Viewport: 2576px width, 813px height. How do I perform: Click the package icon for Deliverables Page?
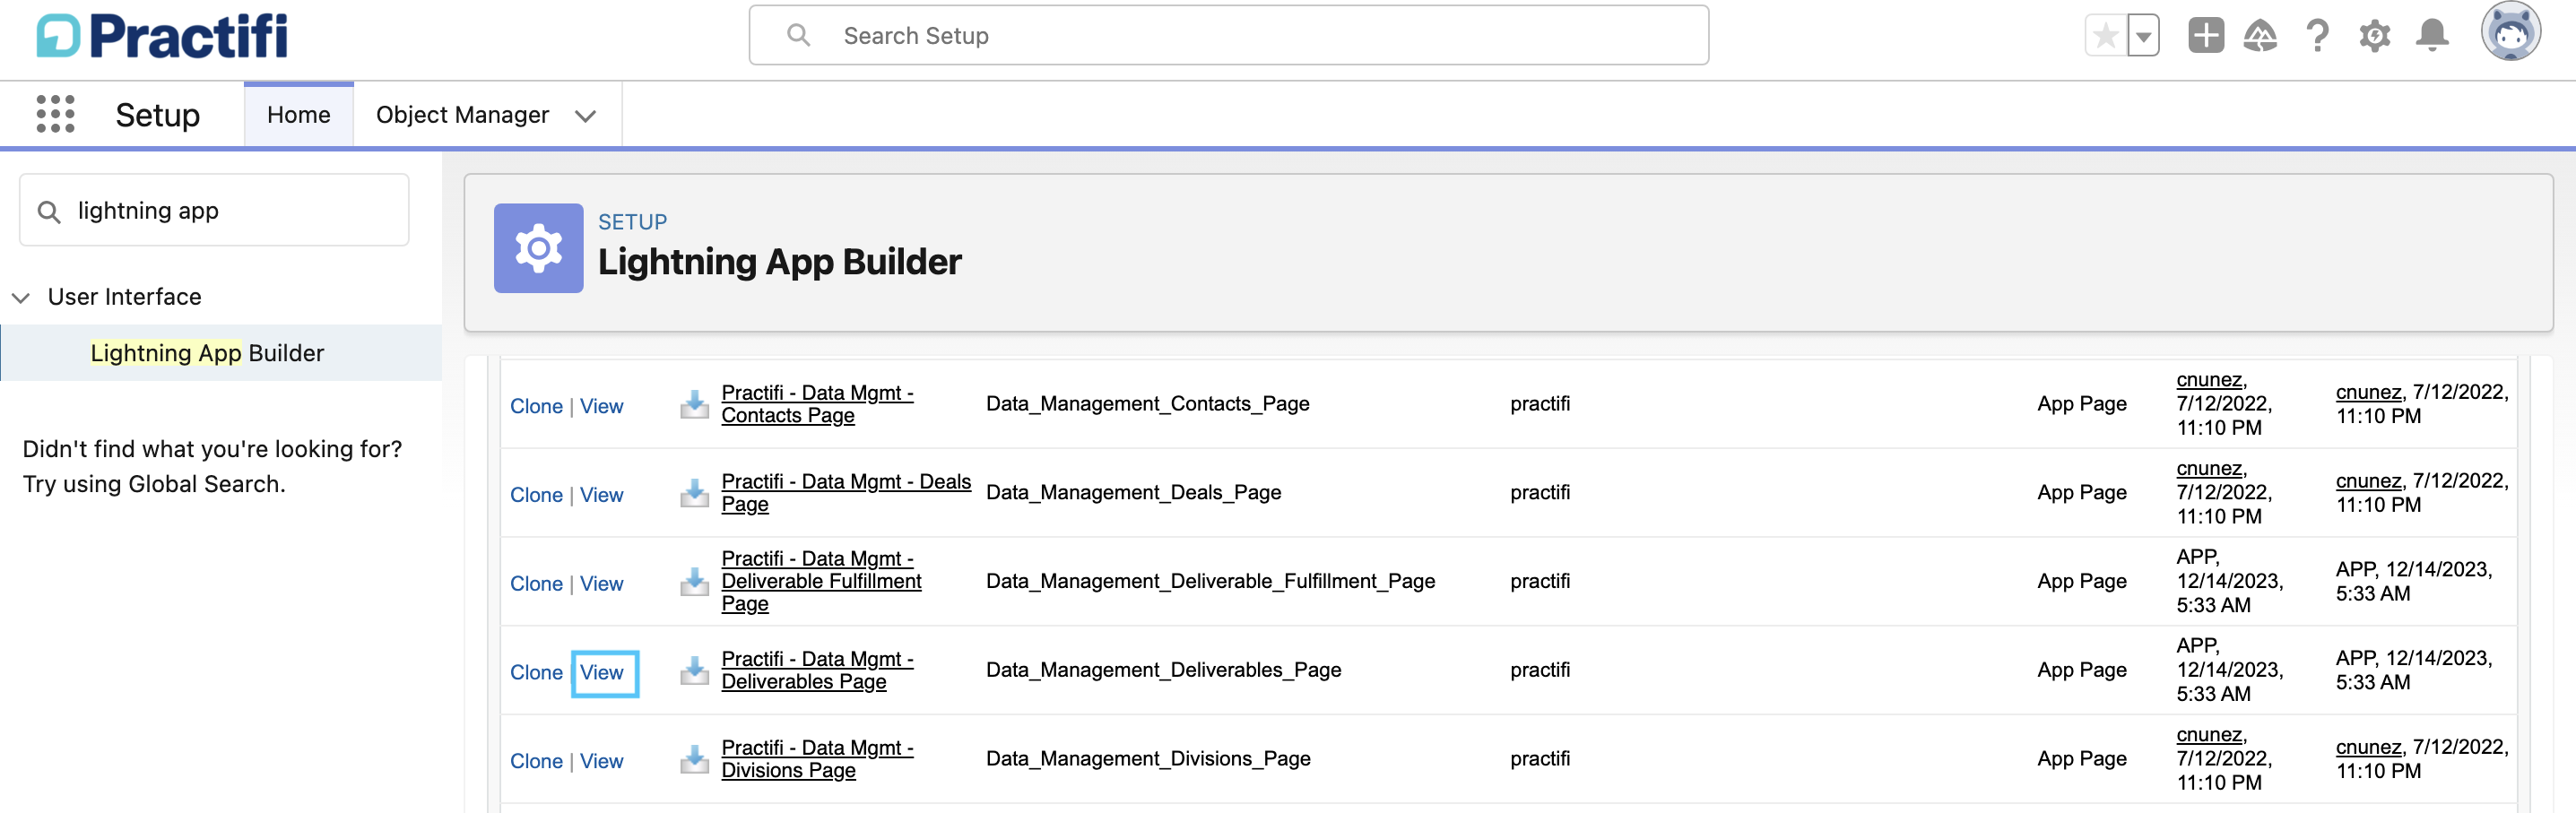[x=694, y=671]
